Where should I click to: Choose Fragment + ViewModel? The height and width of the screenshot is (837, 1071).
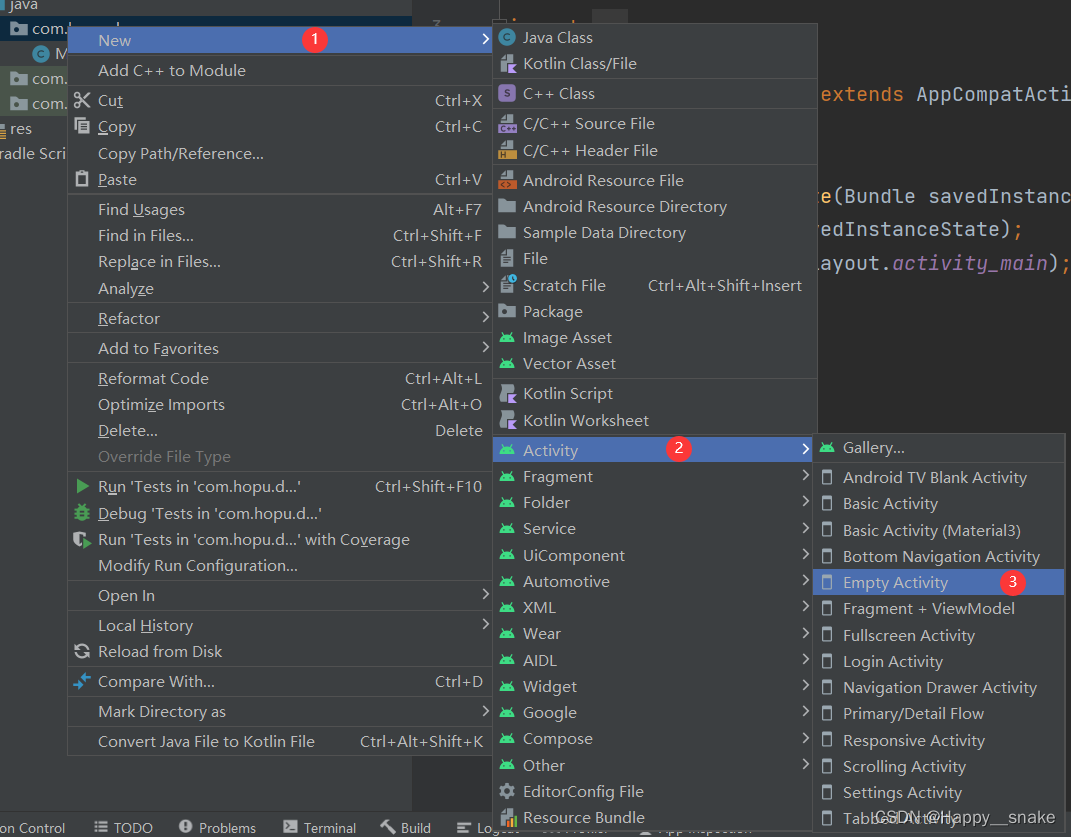click(x=938, y=609)
